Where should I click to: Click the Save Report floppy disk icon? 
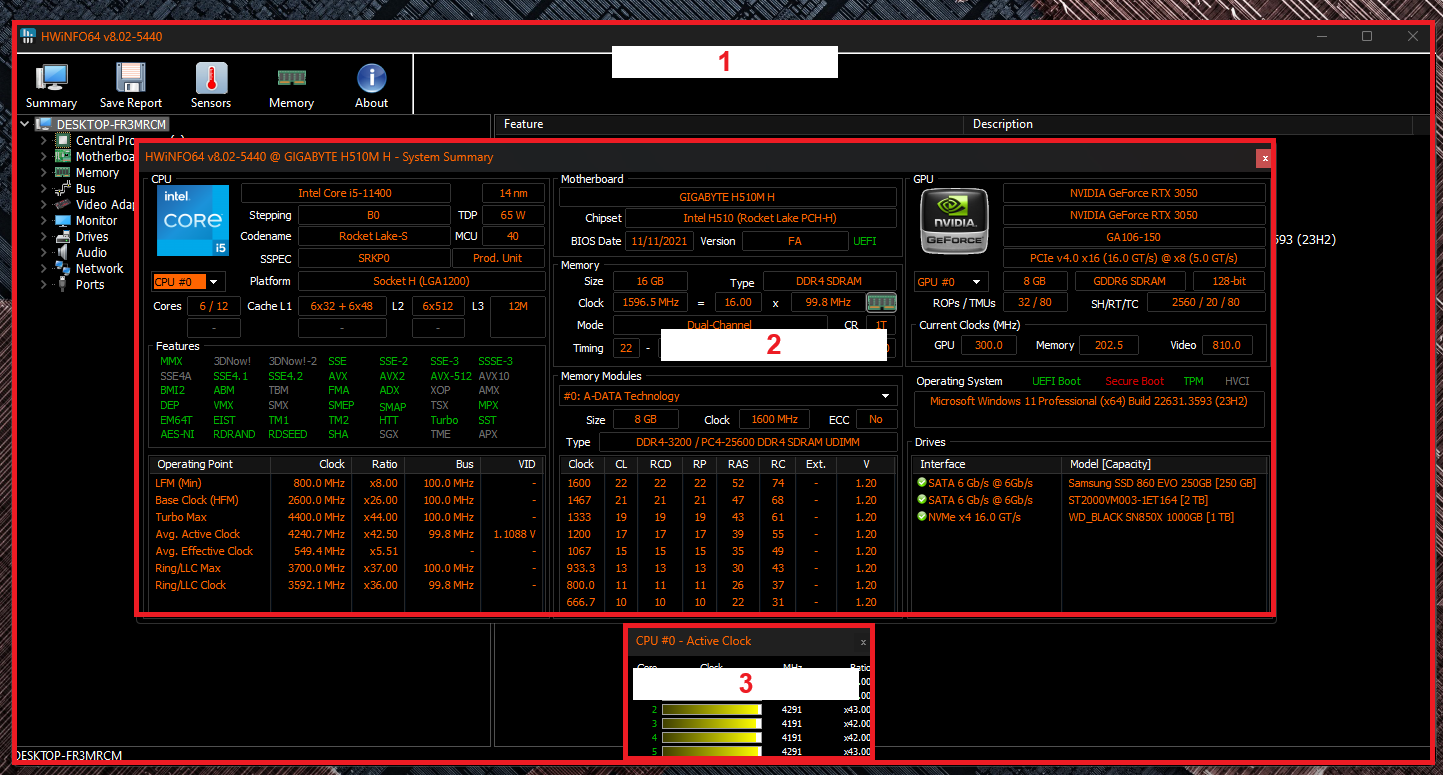pyautogui.click(x=131, y=78)
